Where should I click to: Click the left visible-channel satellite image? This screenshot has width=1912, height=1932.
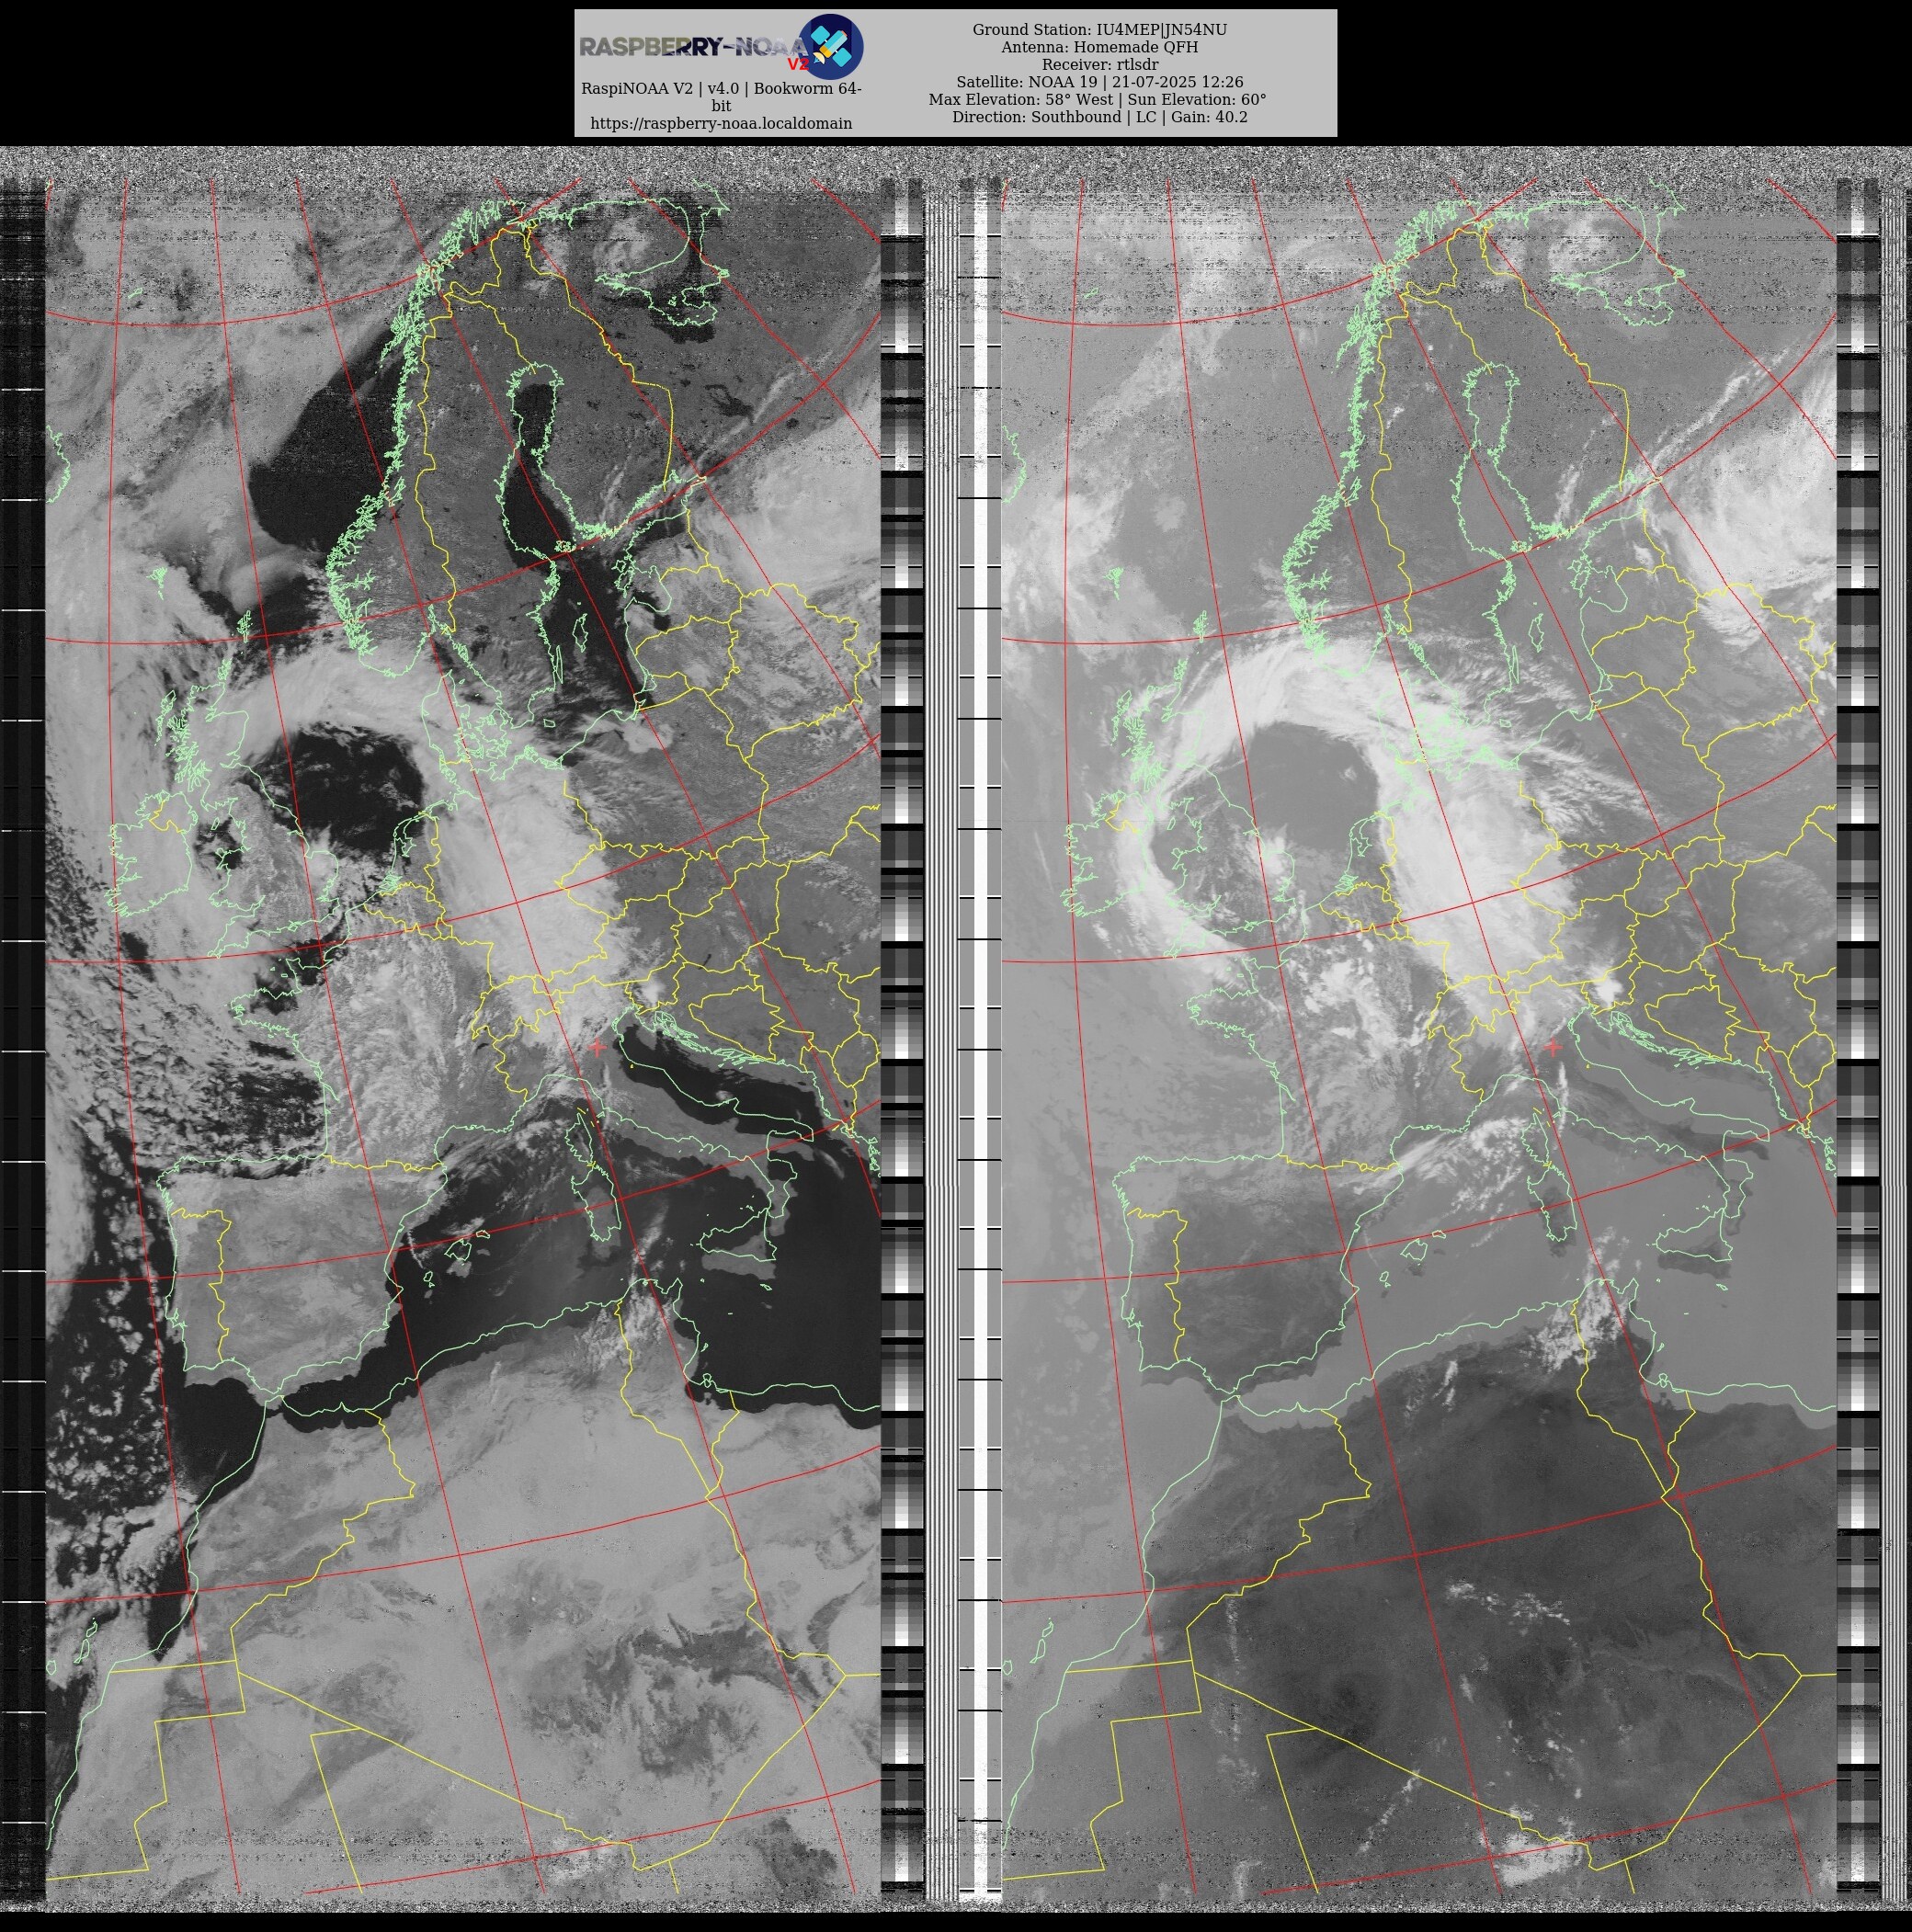[x=463, y=1035]
